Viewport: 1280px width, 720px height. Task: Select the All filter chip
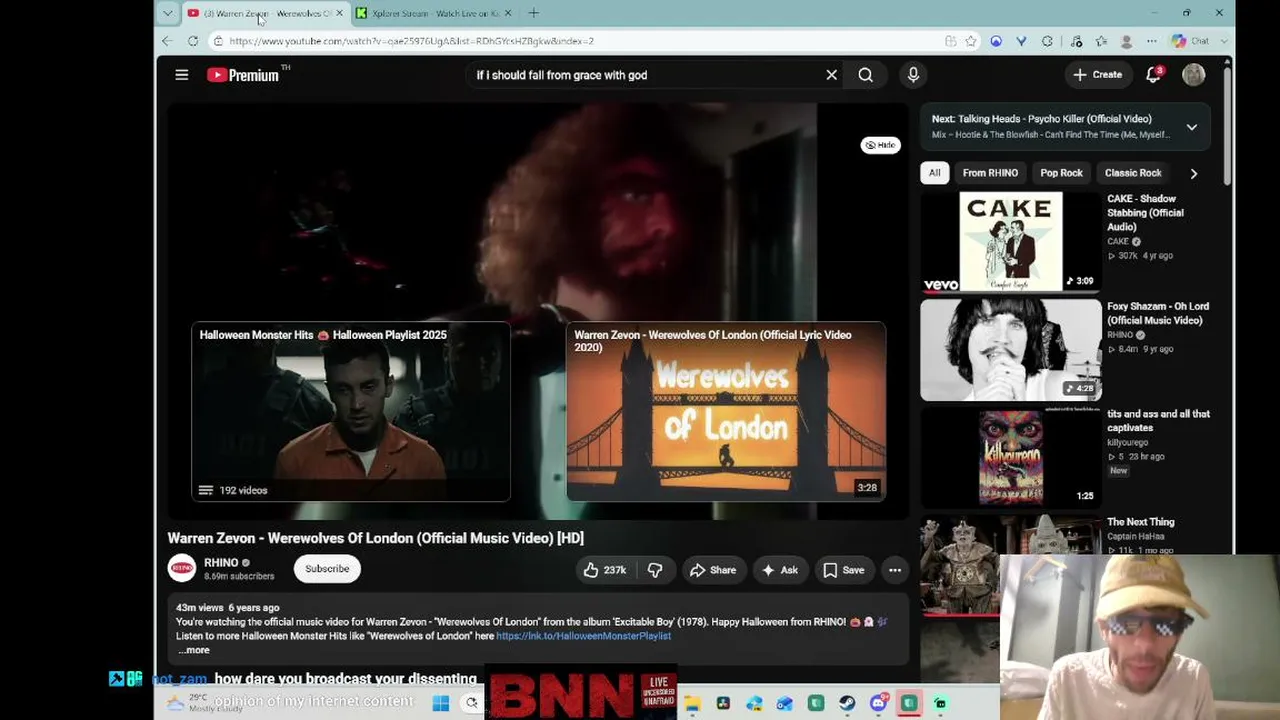934,173
